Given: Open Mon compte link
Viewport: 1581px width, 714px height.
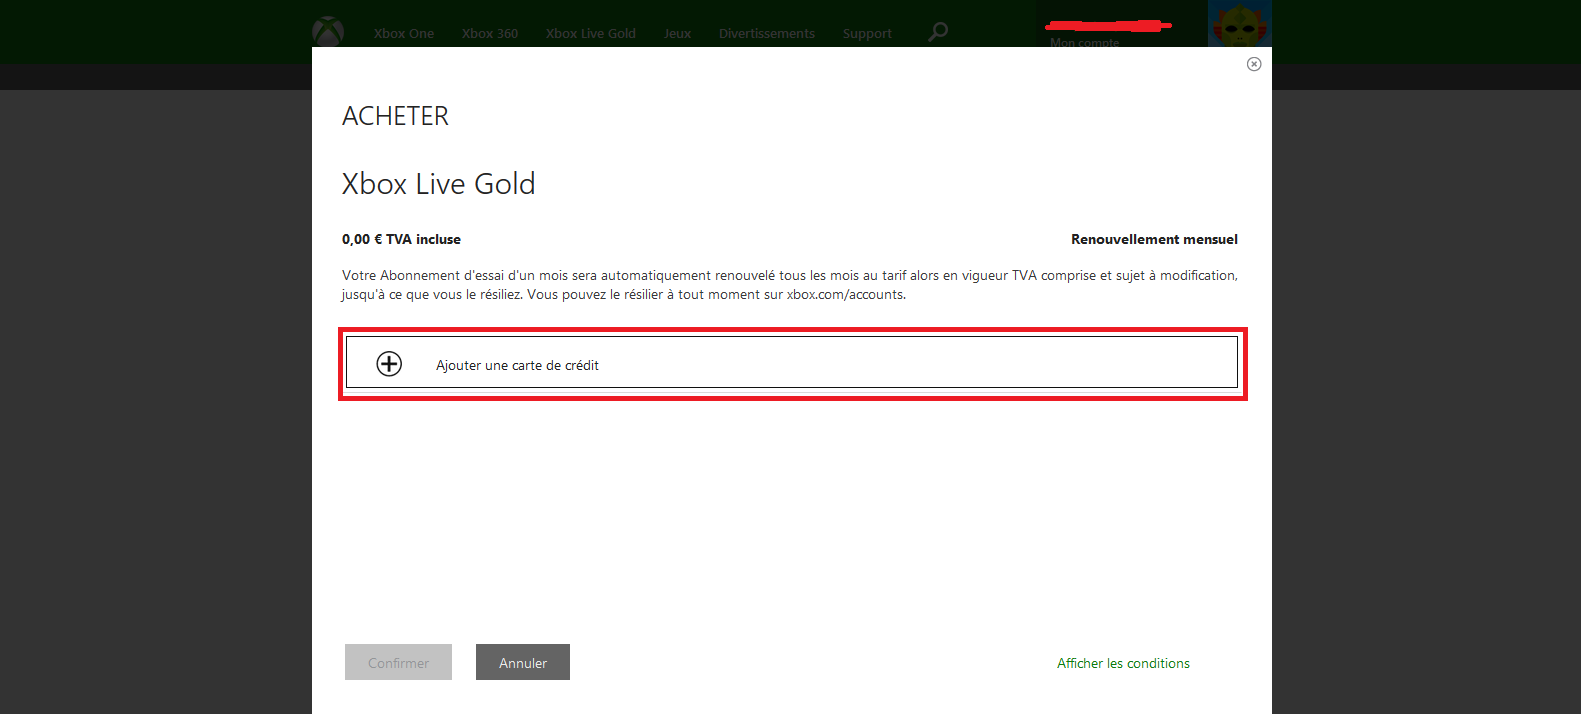Looking at the screenshot, I should click(x=1085, y=42).
